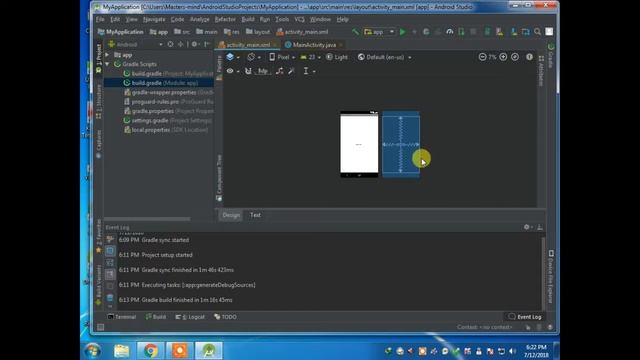This screenshot has height=360, width=640.
Task: Open the Pixel device dropdown
Action: (x=282, y=57)
